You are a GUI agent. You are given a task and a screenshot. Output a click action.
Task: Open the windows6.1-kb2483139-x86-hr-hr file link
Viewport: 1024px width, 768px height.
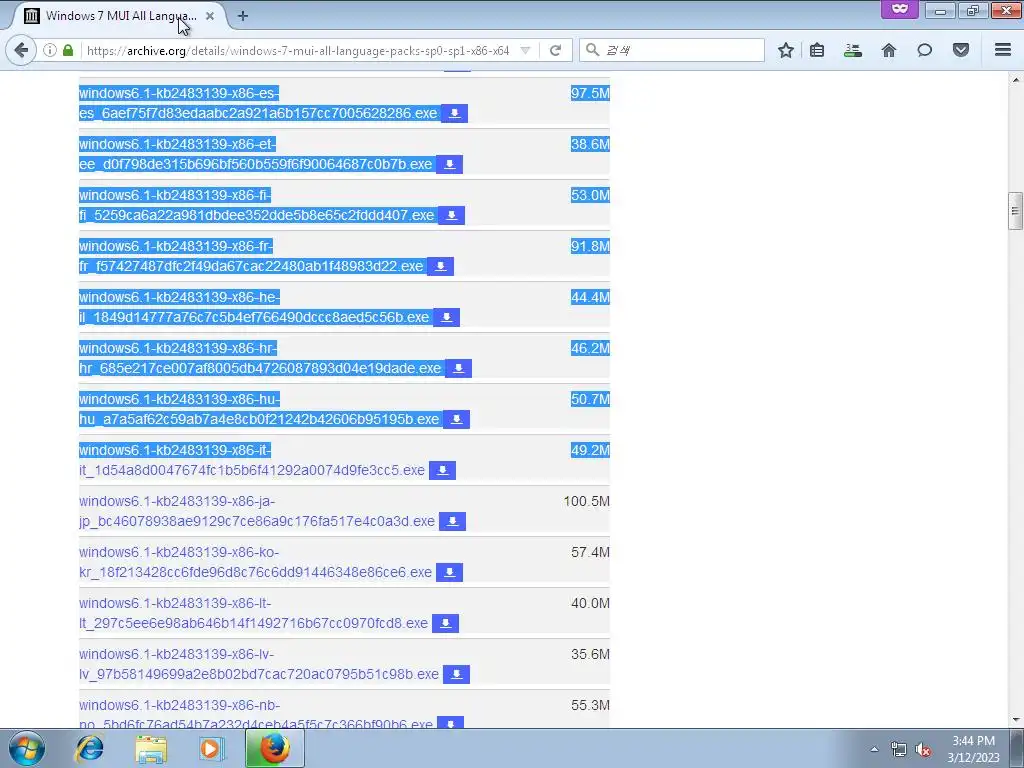pyautogui.click(x=260, y=358)
